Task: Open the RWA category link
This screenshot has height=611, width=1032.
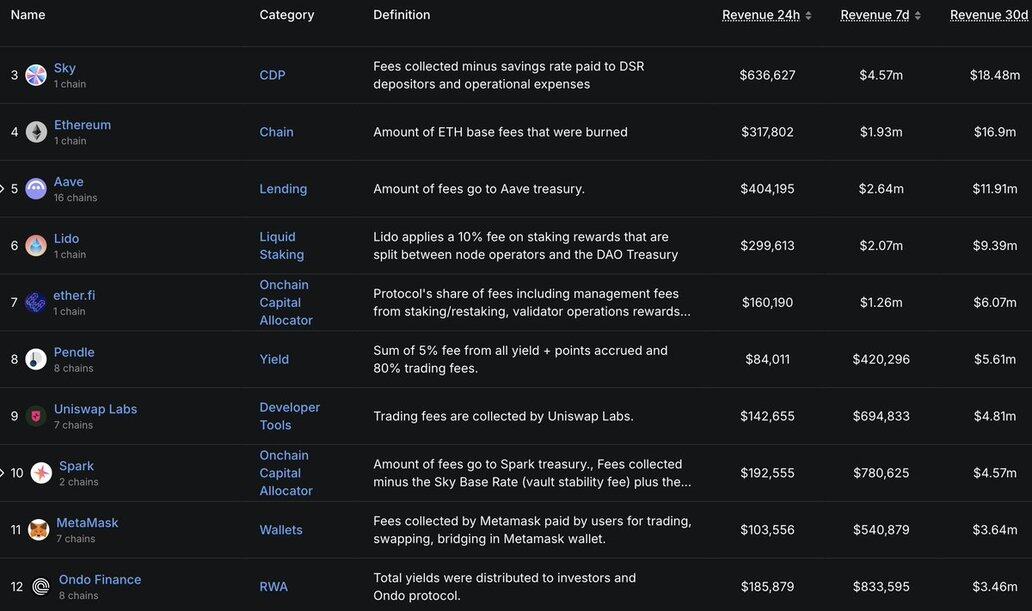Action: click(x=274, y=587)
